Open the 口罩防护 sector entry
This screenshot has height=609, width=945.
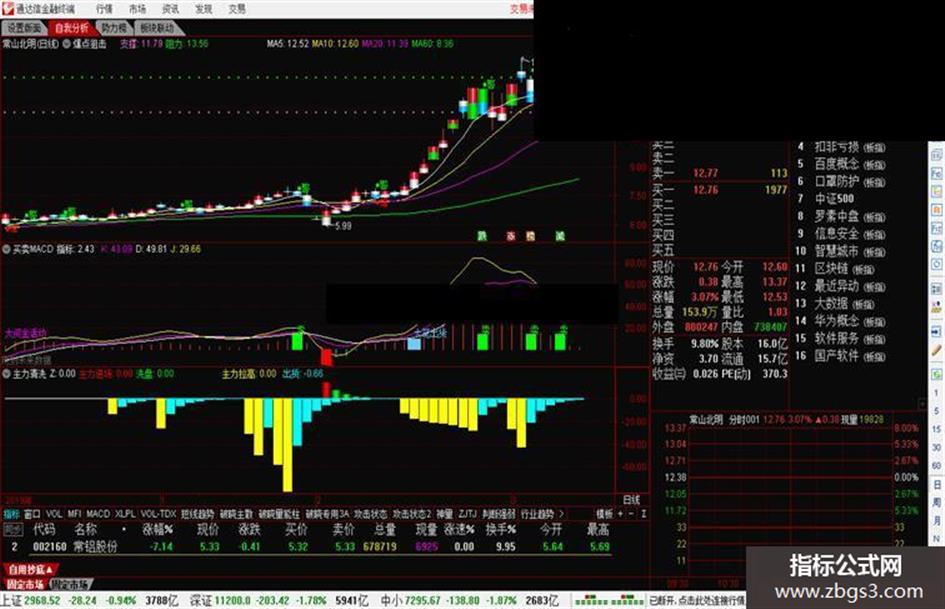[850, 181]
